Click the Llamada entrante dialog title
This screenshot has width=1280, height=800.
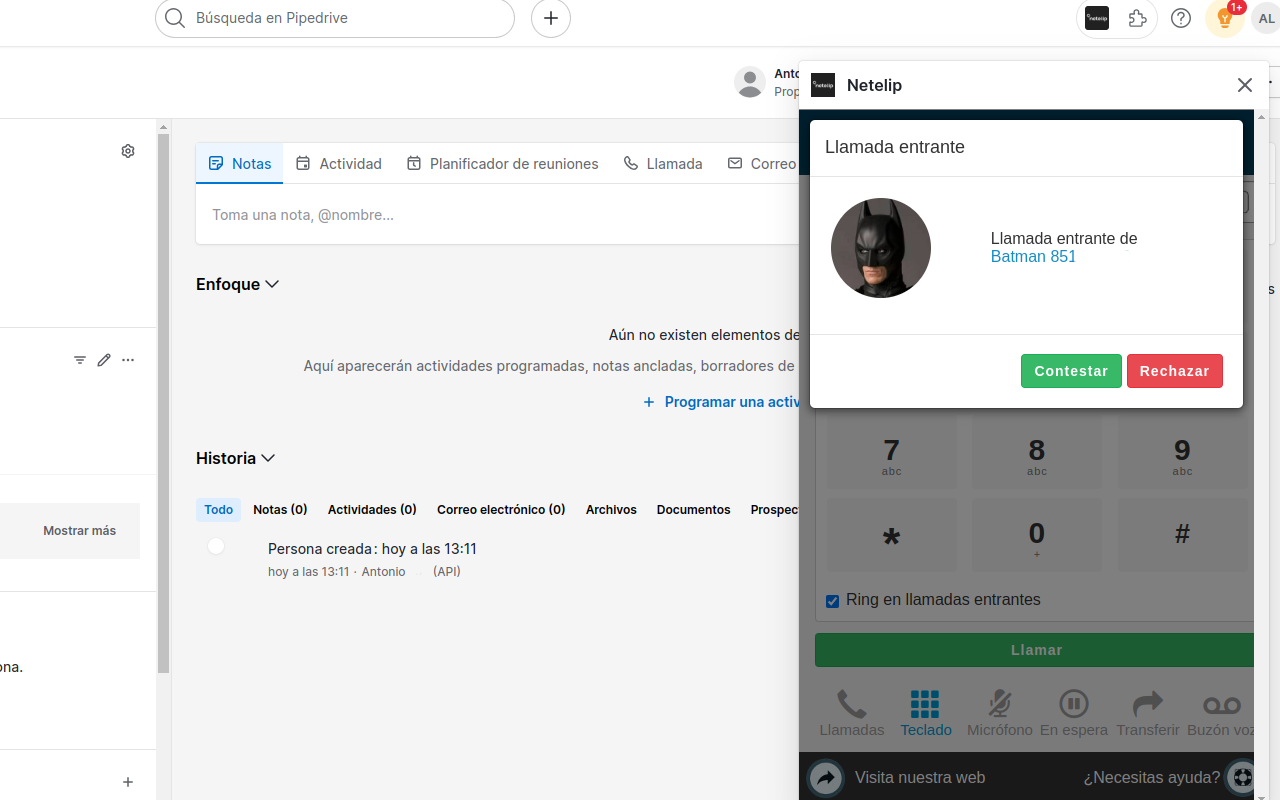(x=895, y=147)
